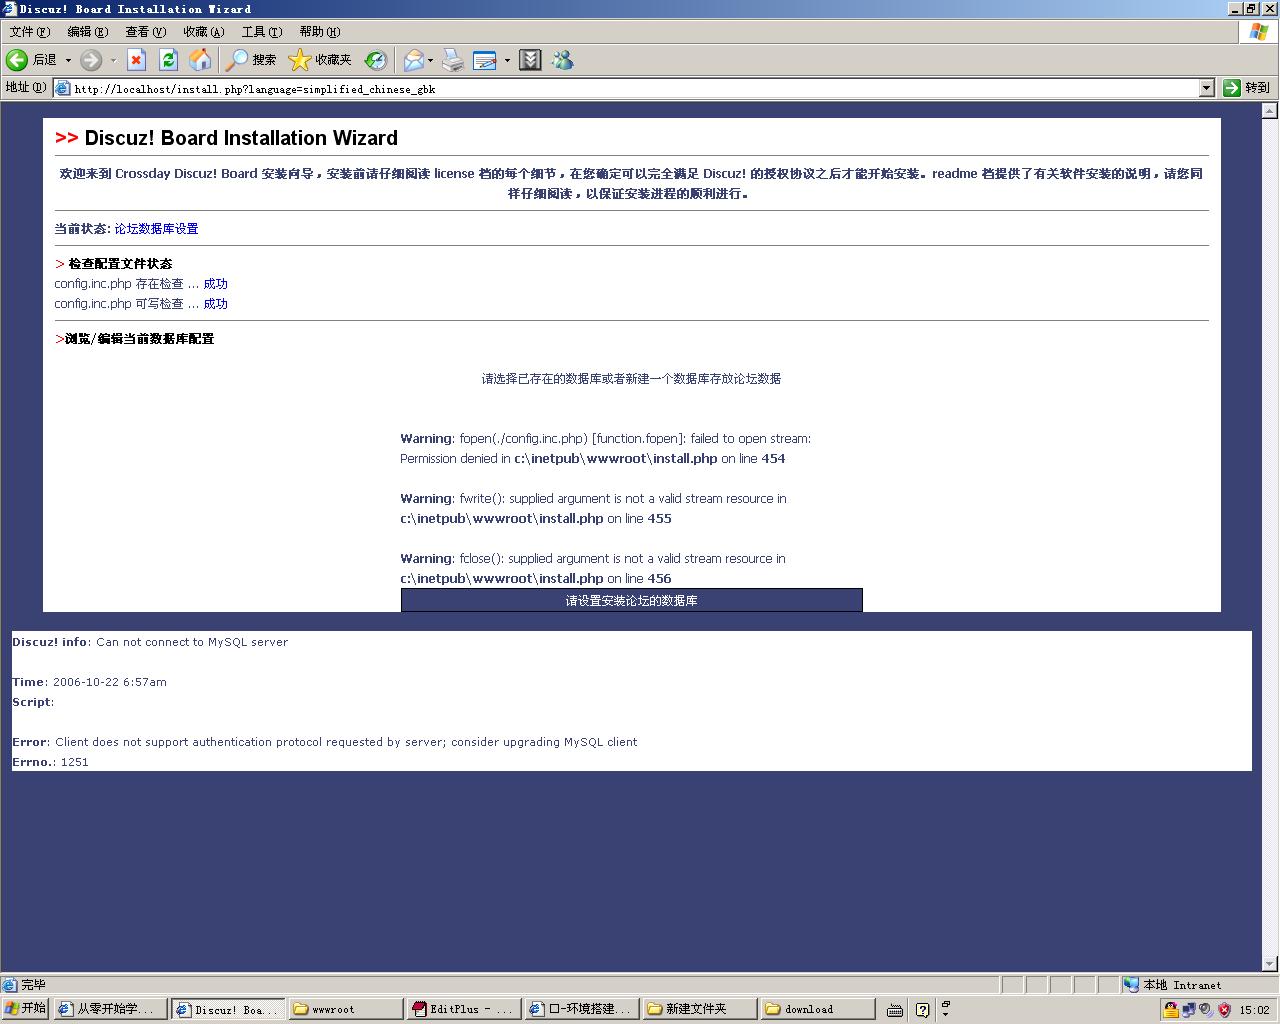Screen dimensions: 1280x1024
Task: Click the 请设置安装论坛的数据库 bar
Action: click(x=632, y=600)
